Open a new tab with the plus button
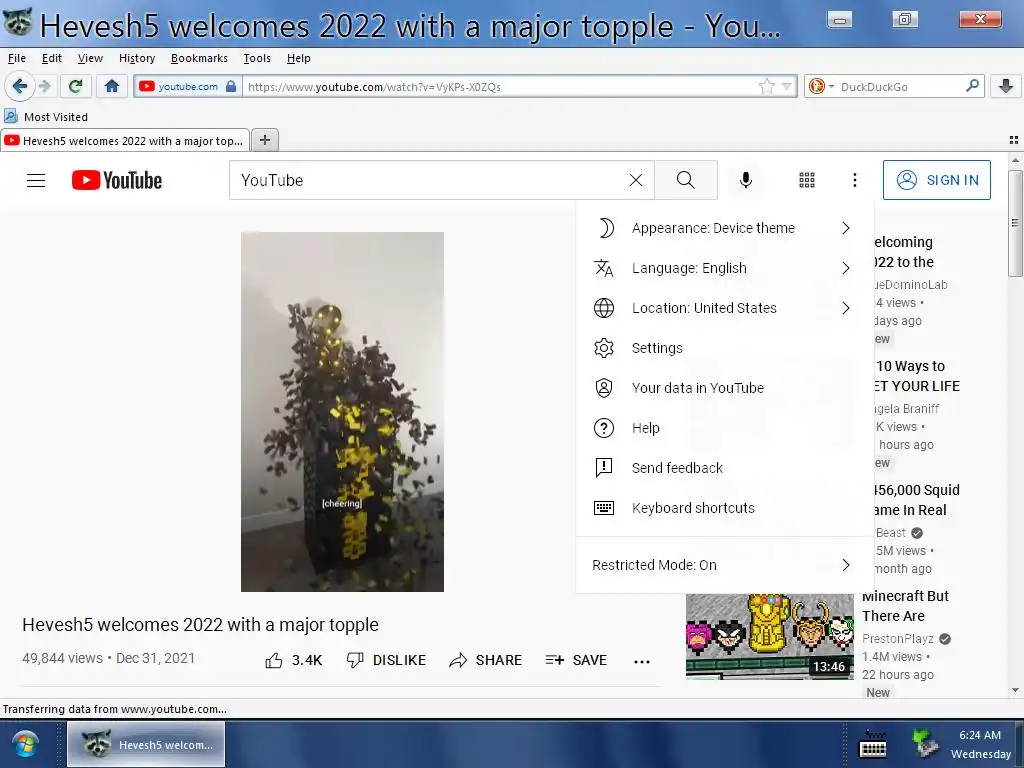 pos(264,140)
